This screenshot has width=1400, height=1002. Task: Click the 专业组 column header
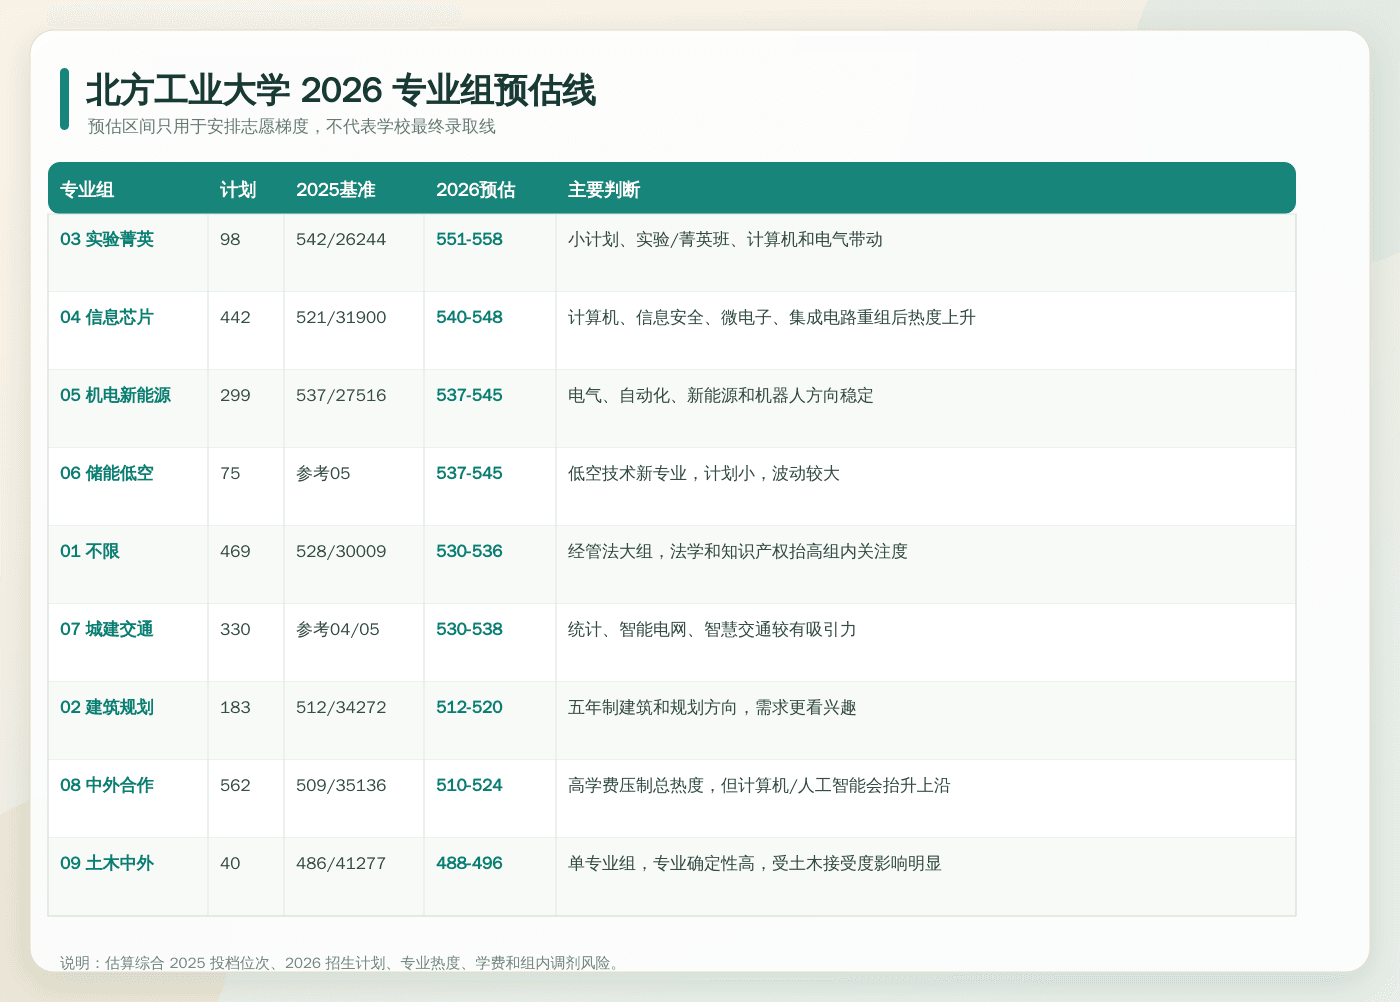(87, 190)
